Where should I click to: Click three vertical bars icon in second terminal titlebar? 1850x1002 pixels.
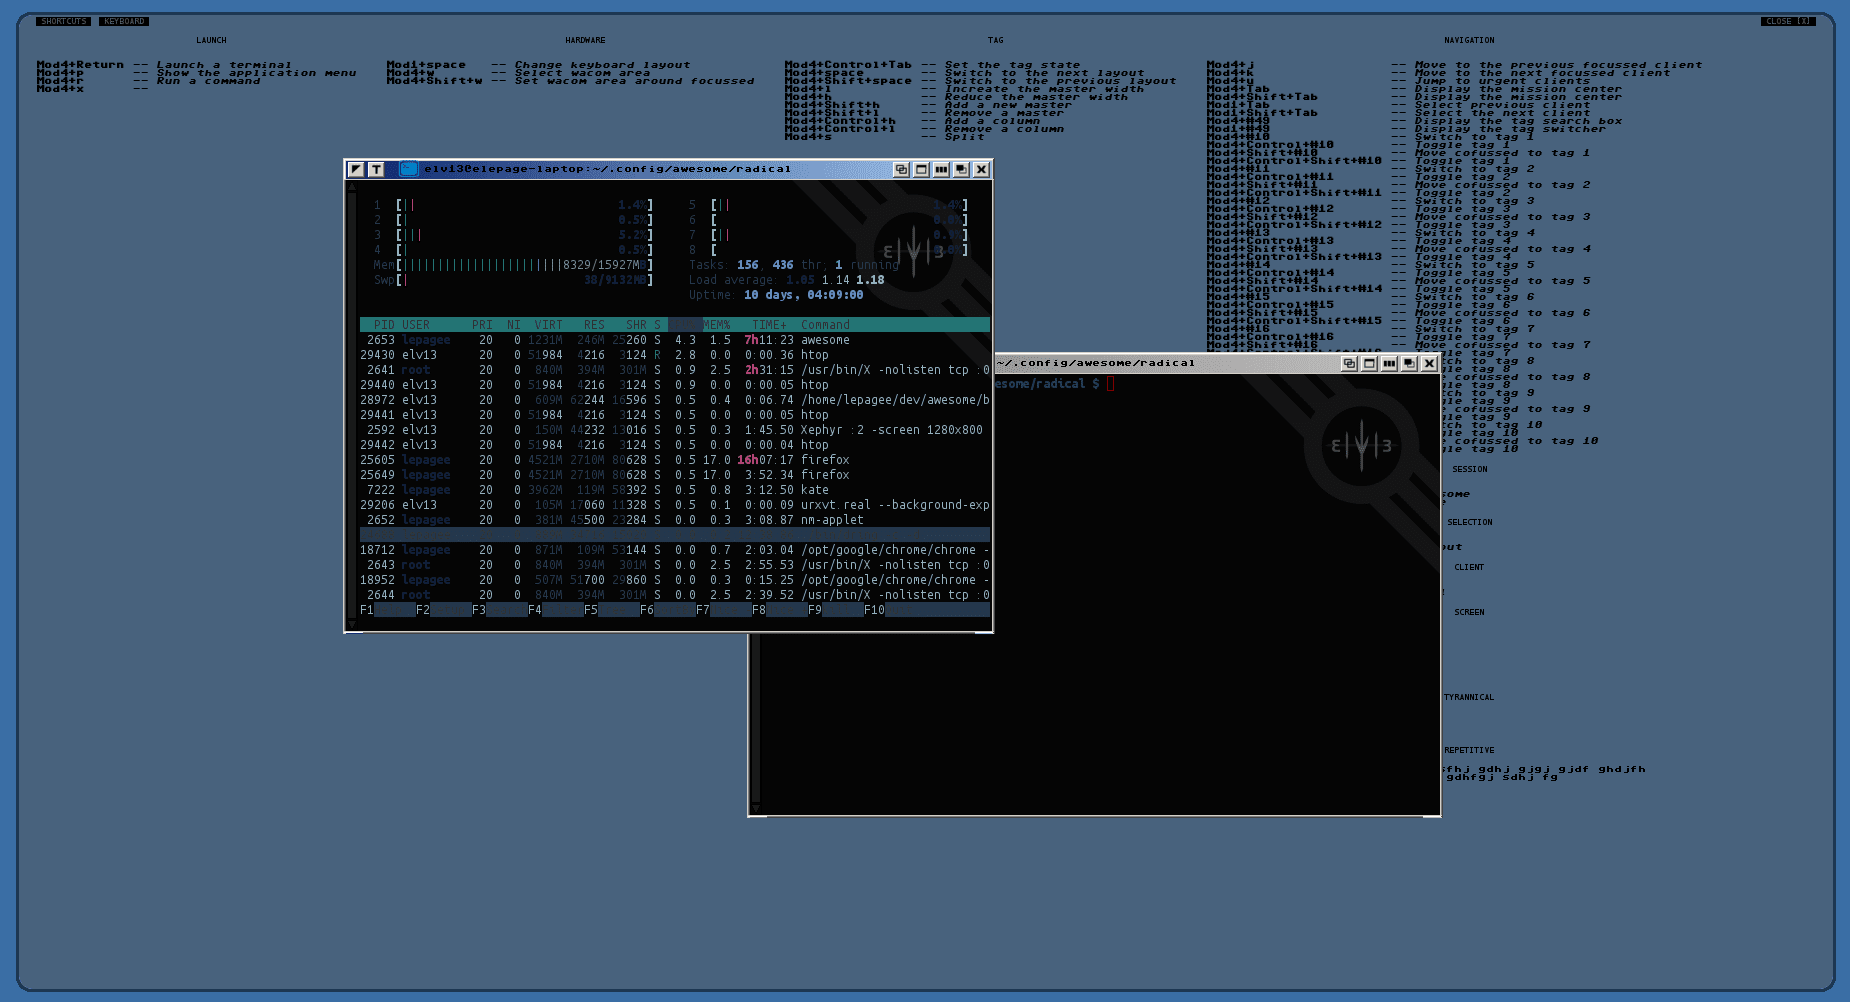[x=1389, y=364]
